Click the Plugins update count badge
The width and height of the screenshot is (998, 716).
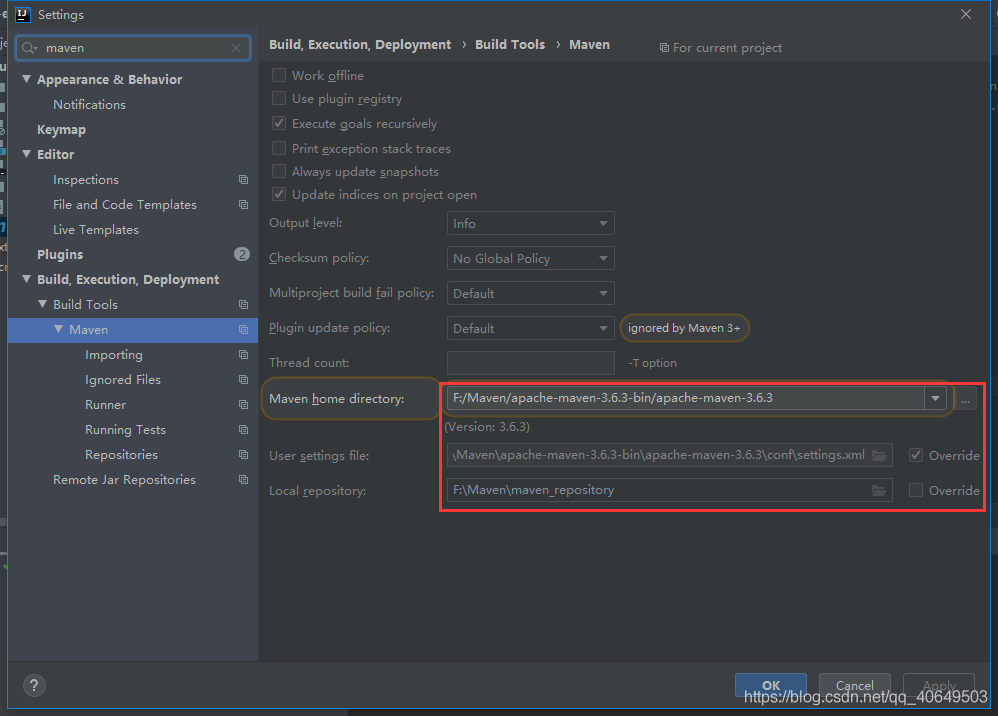(x=242, y=254)
